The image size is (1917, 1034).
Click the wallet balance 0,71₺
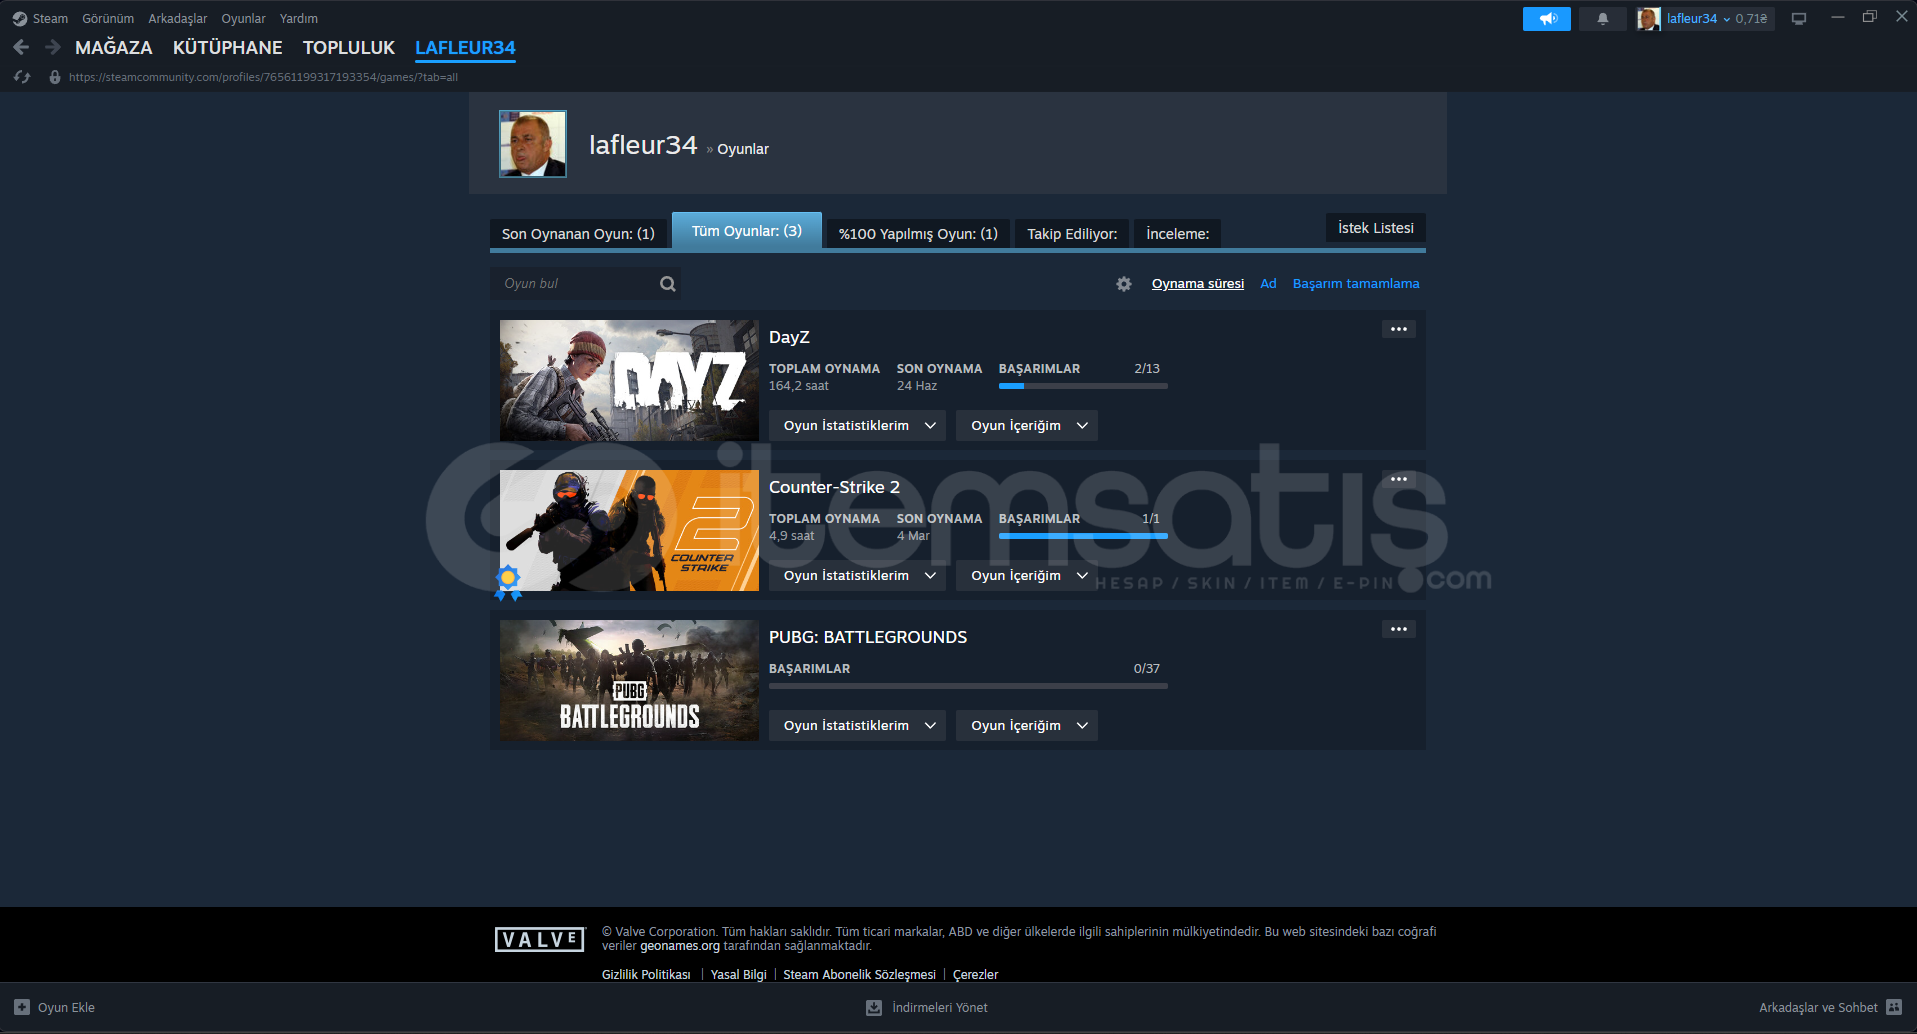coord(1751,19)
